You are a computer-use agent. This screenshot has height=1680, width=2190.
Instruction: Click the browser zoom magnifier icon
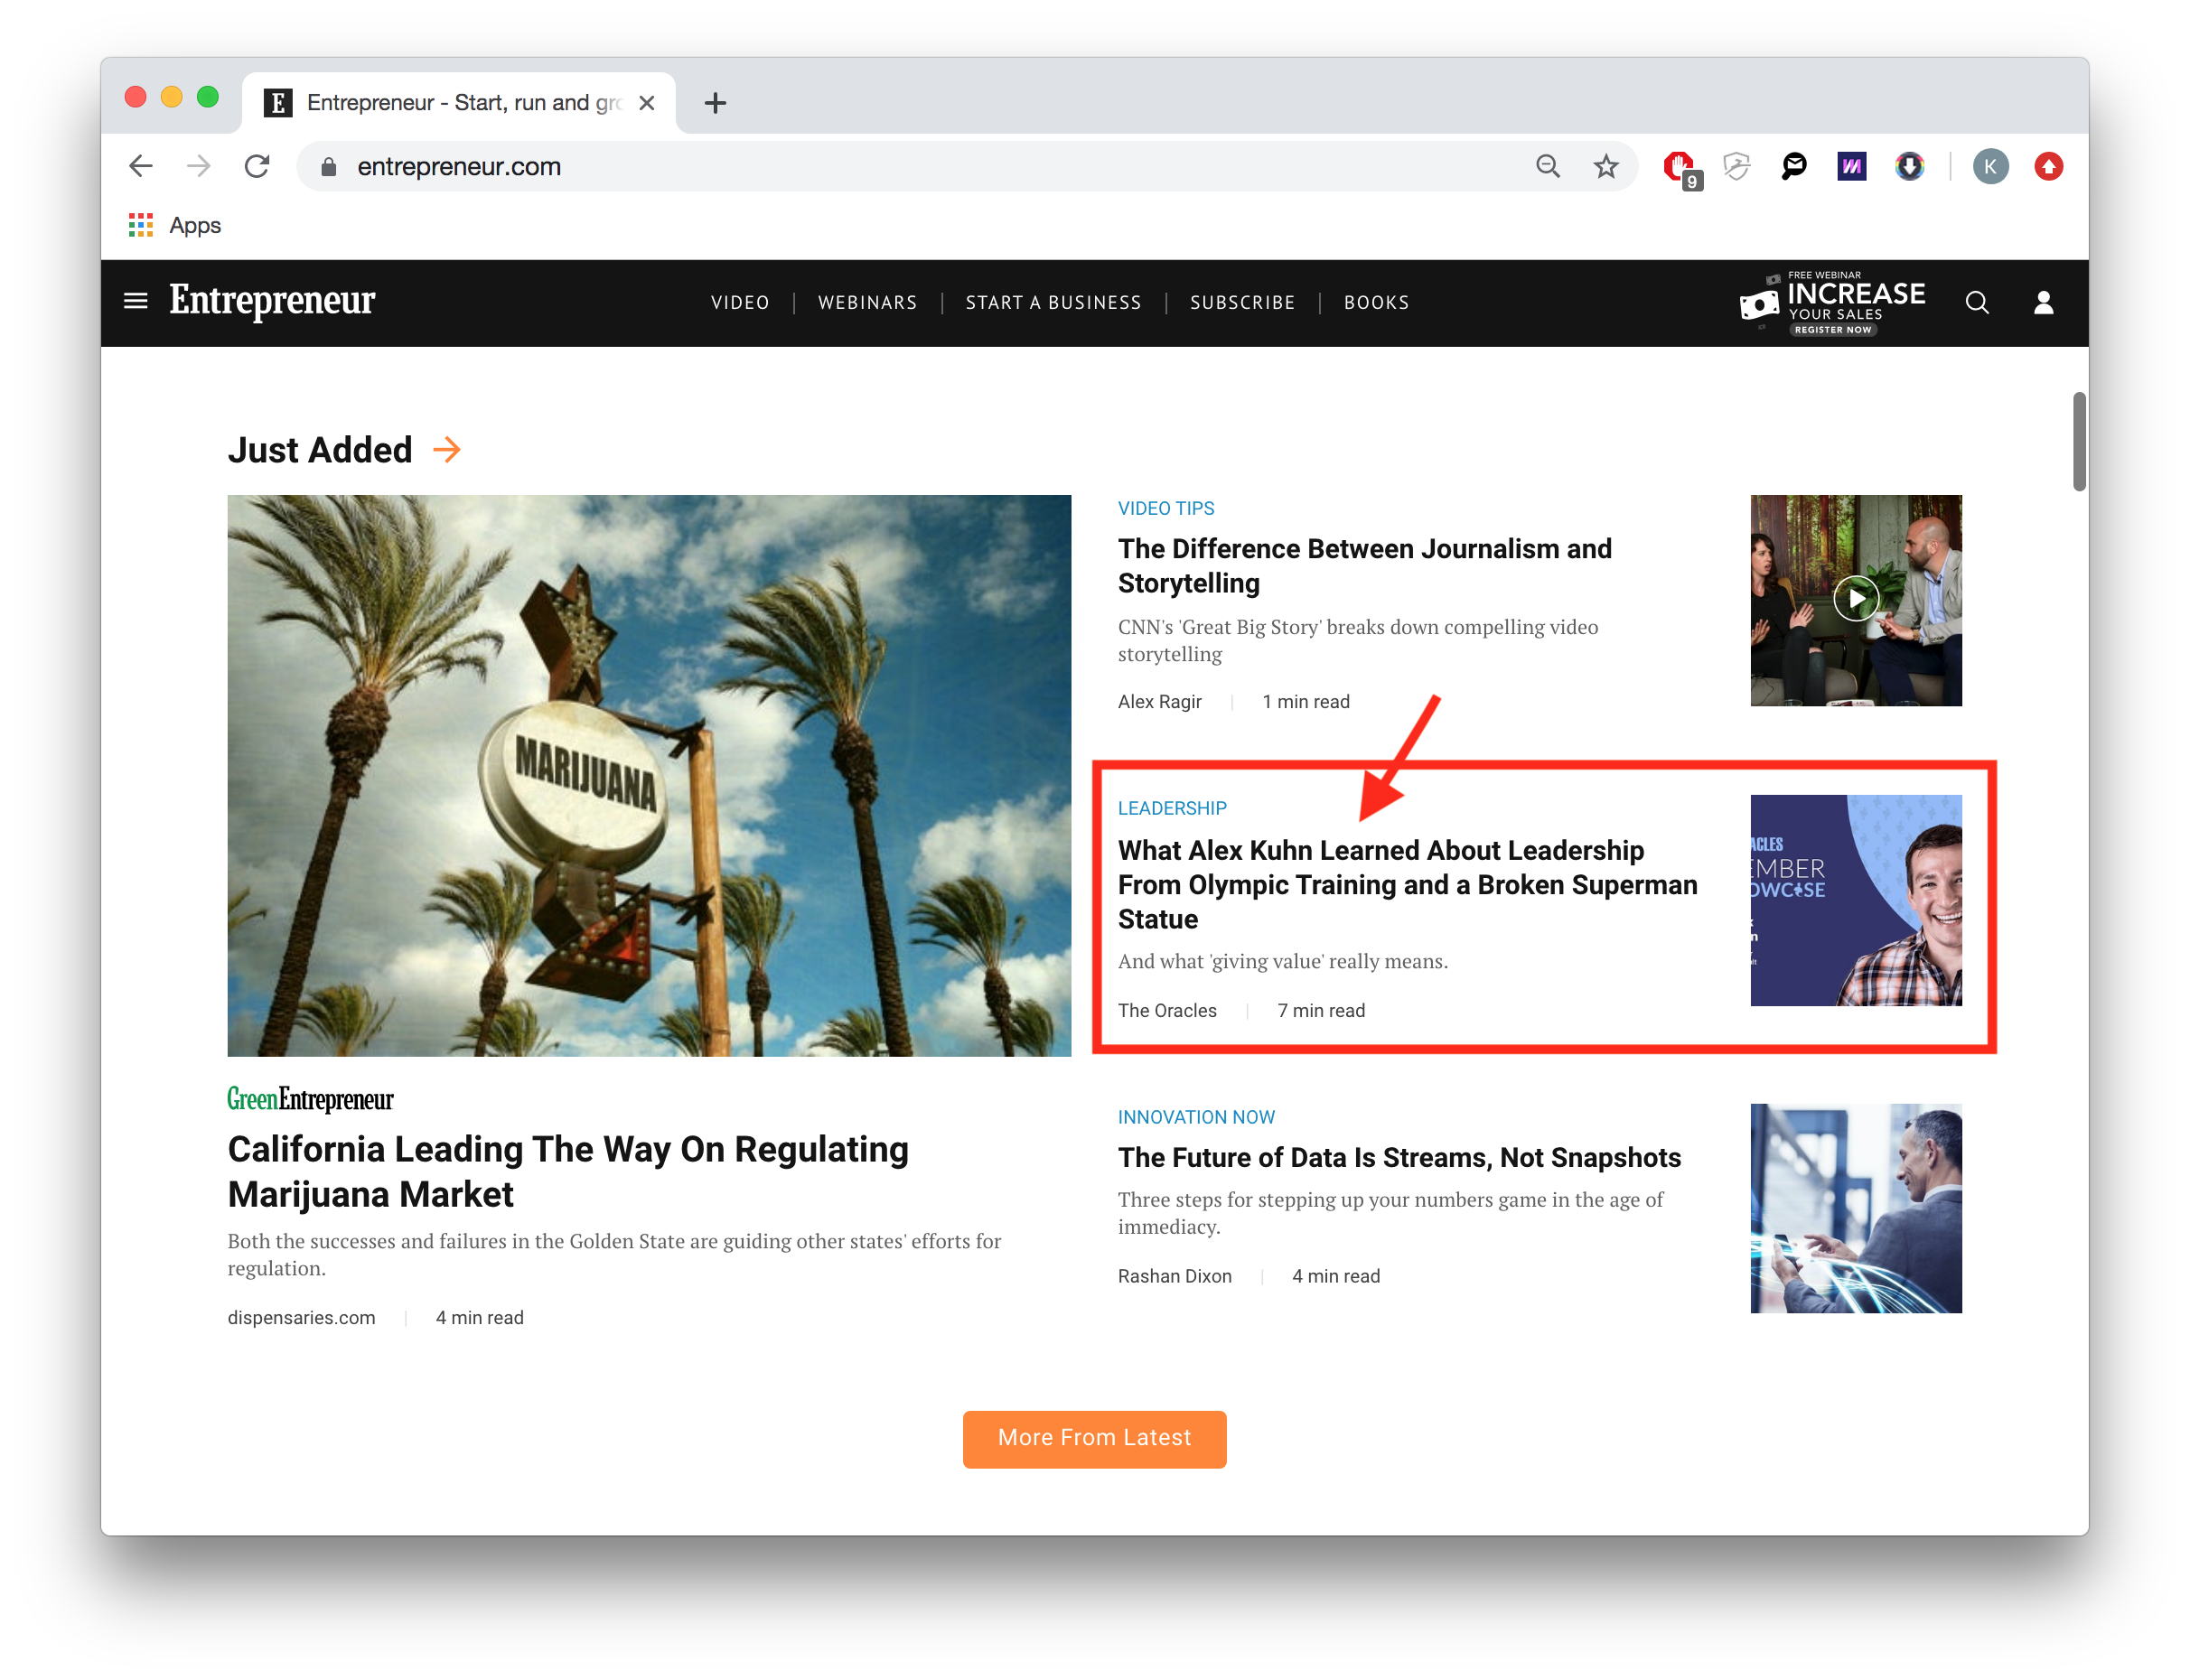1547,166
